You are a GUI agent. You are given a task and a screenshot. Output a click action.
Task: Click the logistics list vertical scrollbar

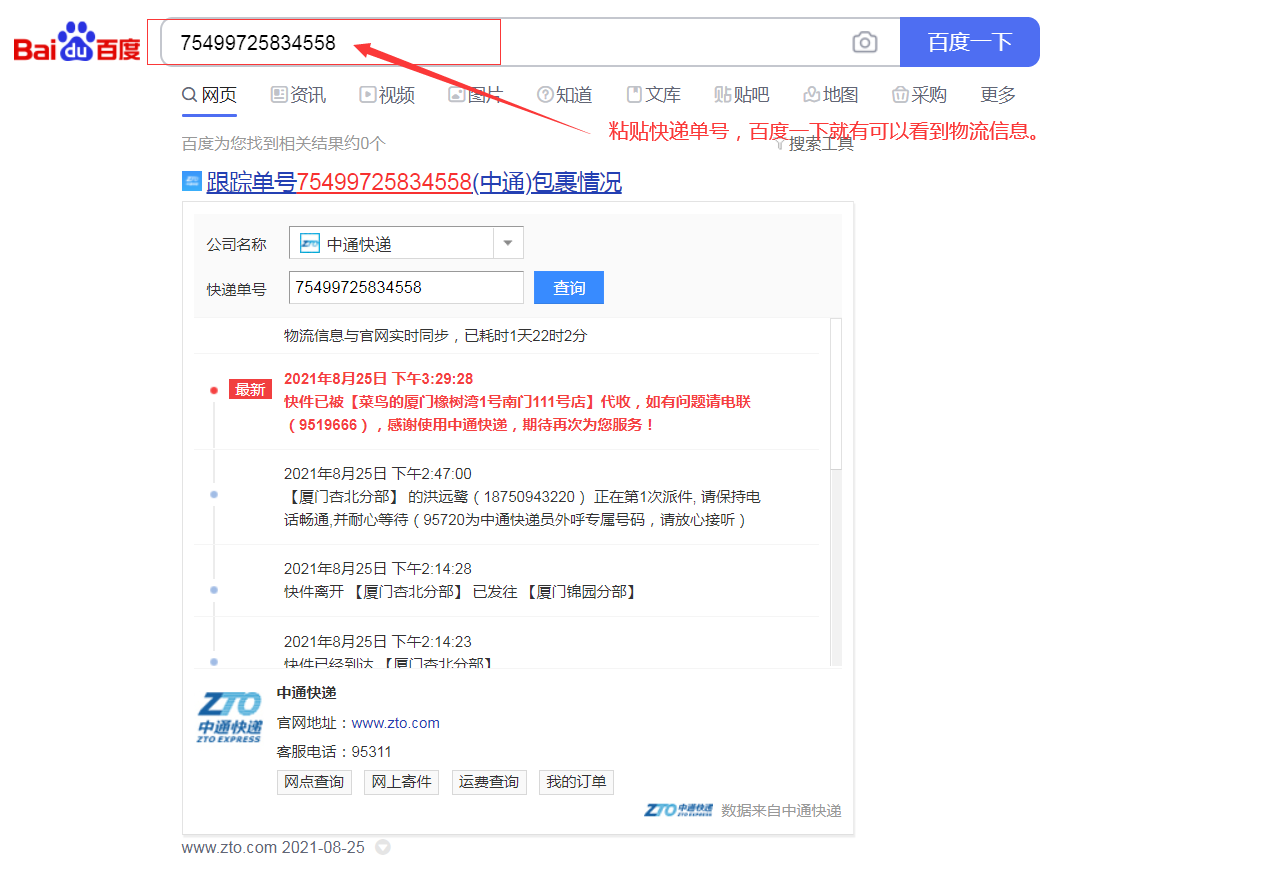tap(836, 393)
